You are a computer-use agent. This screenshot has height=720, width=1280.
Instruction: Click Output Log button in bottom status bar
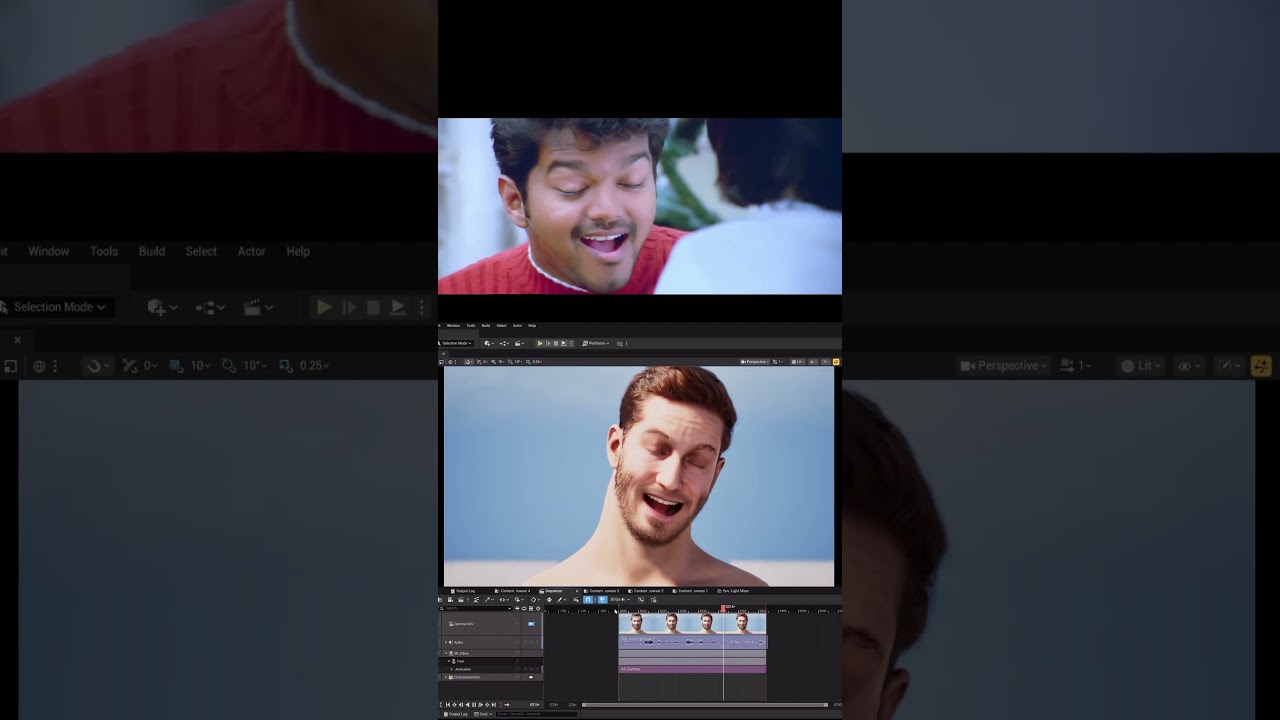[x=456, y=714]
